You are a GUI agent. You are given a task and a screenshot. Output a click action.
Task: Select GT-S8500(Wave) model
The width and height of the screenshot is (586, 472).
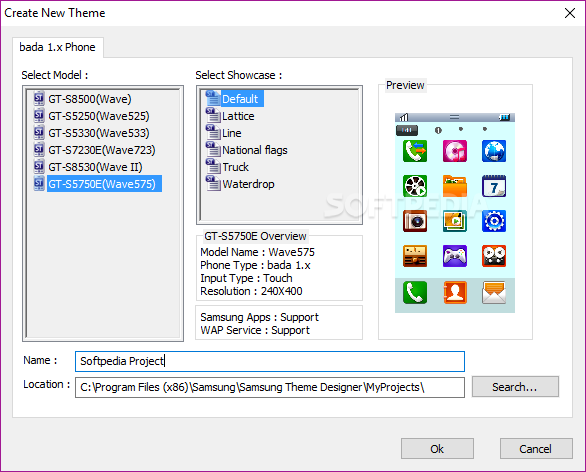(x=90, y=99)
